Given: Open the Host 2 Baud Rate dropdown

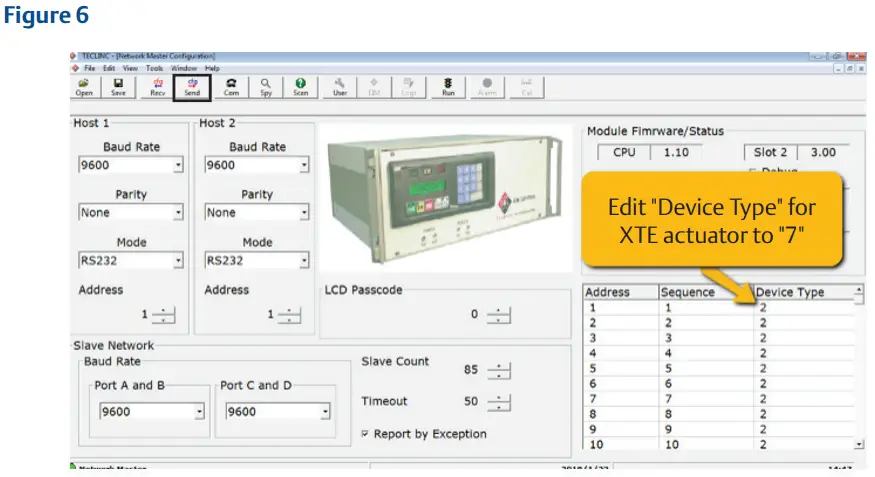Looking at the screenshot, I should click(304, 165).
